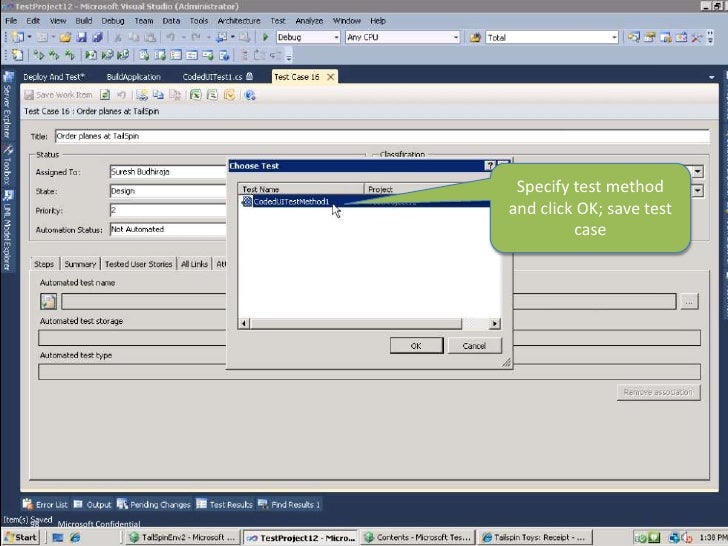Open the document tabs list dropdown arrow

(711, 77)
